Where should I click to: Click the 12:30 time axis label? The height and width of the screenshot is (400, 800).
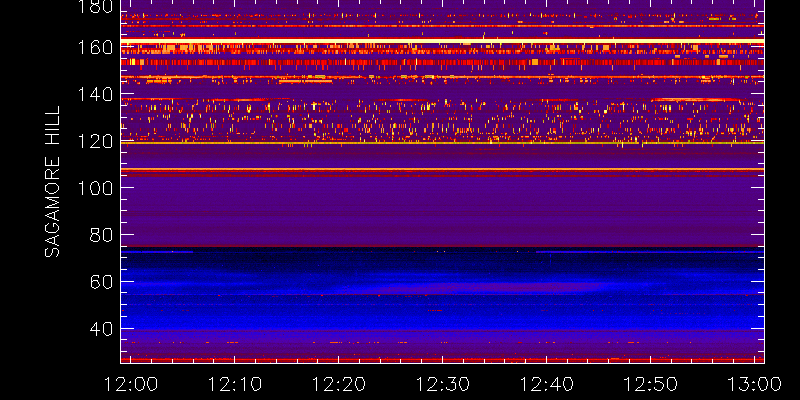point(442,384)
